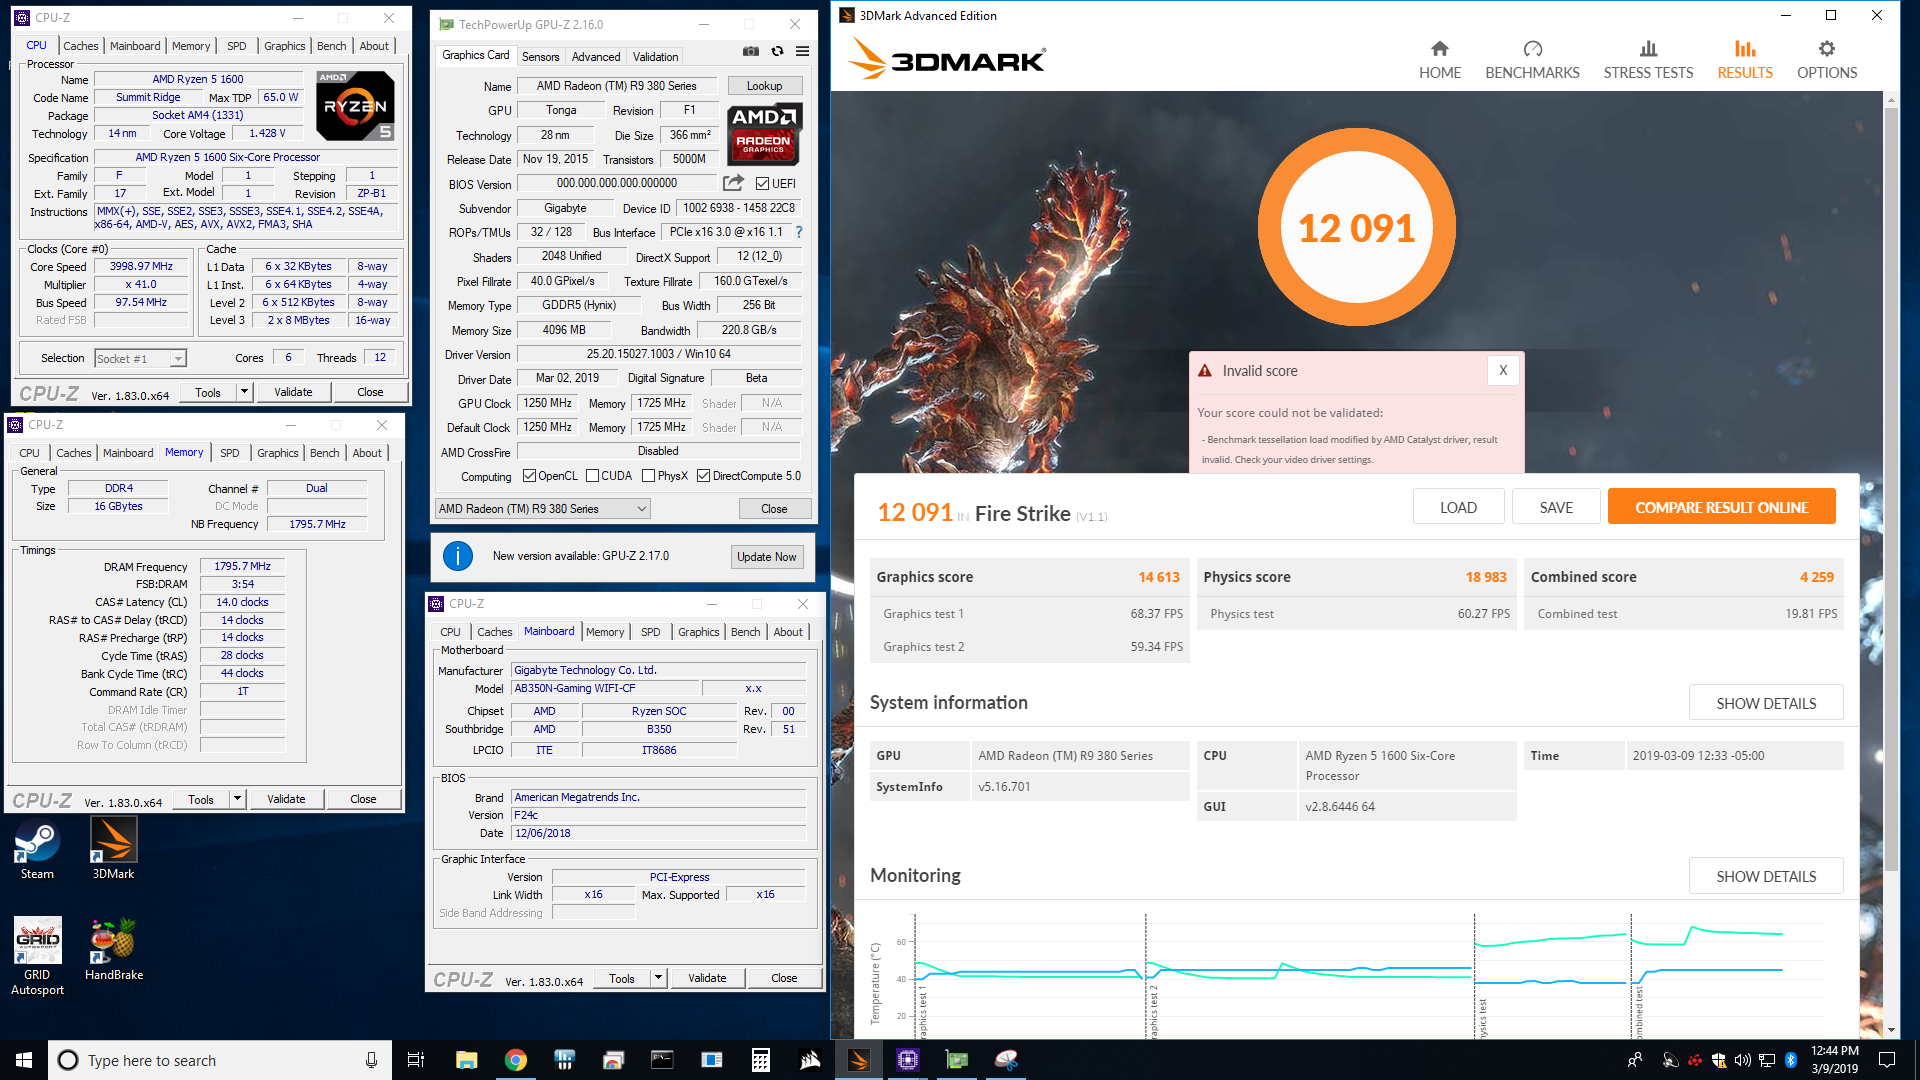Toggle the OpenCL checkbox in GPU-Z
This screenshot has height=1080, width=1920.
[529, 476]
